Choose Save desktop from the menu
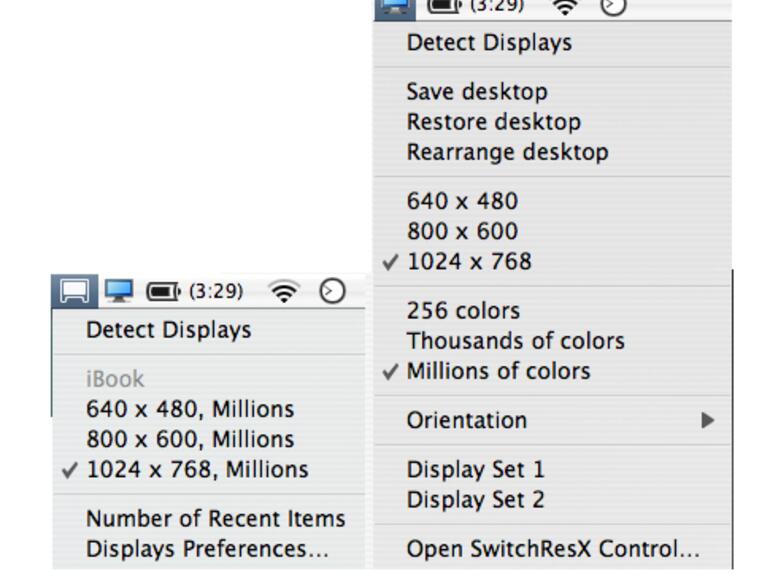Screen dimensions: 770x578 pos(477,91)
